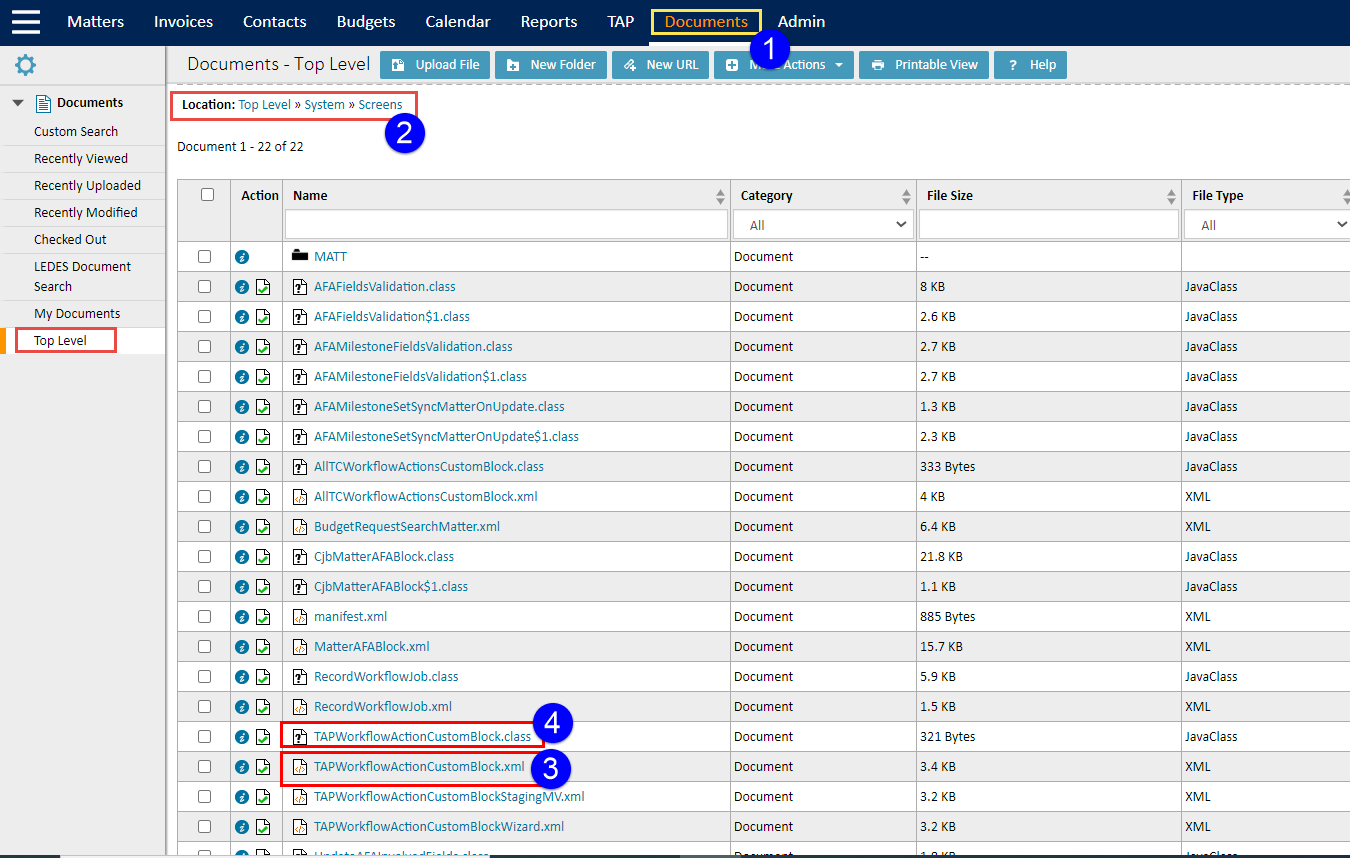Check the TAPWorkflowActionCustomBlock.xml row checkbox
Screen dimensions: 1350x858
coord(205,767)
